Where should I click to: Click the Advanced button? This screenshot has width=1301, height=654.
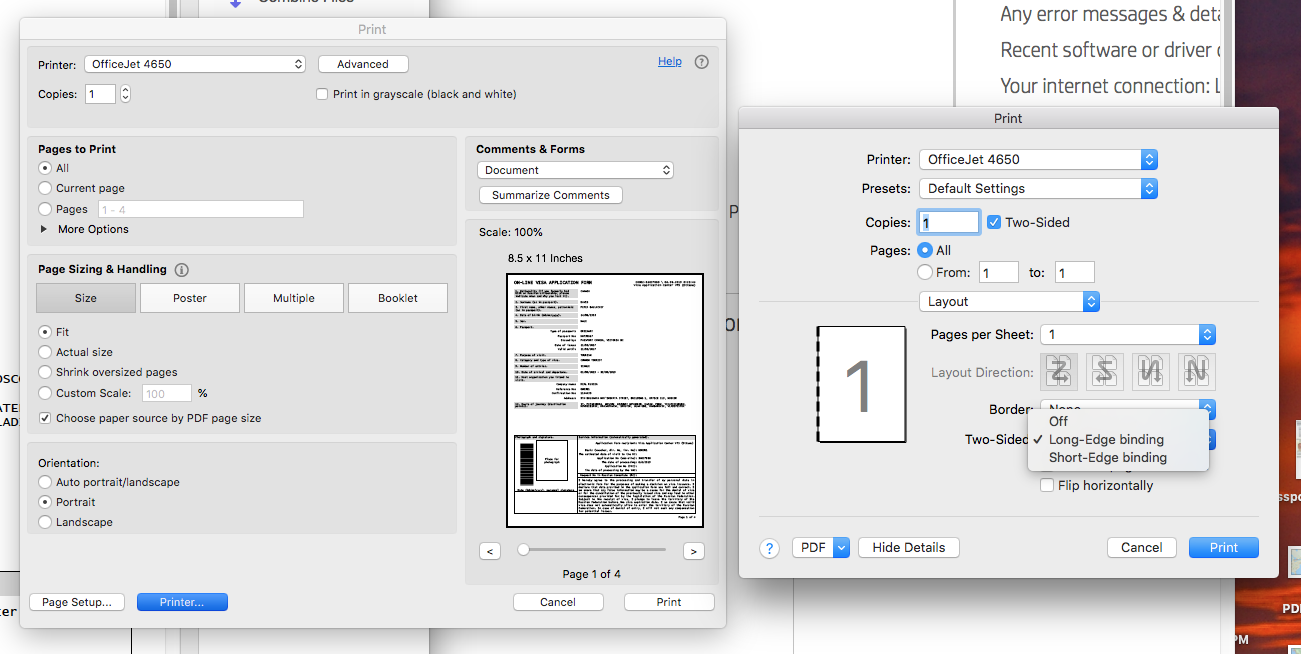point(363,64)
